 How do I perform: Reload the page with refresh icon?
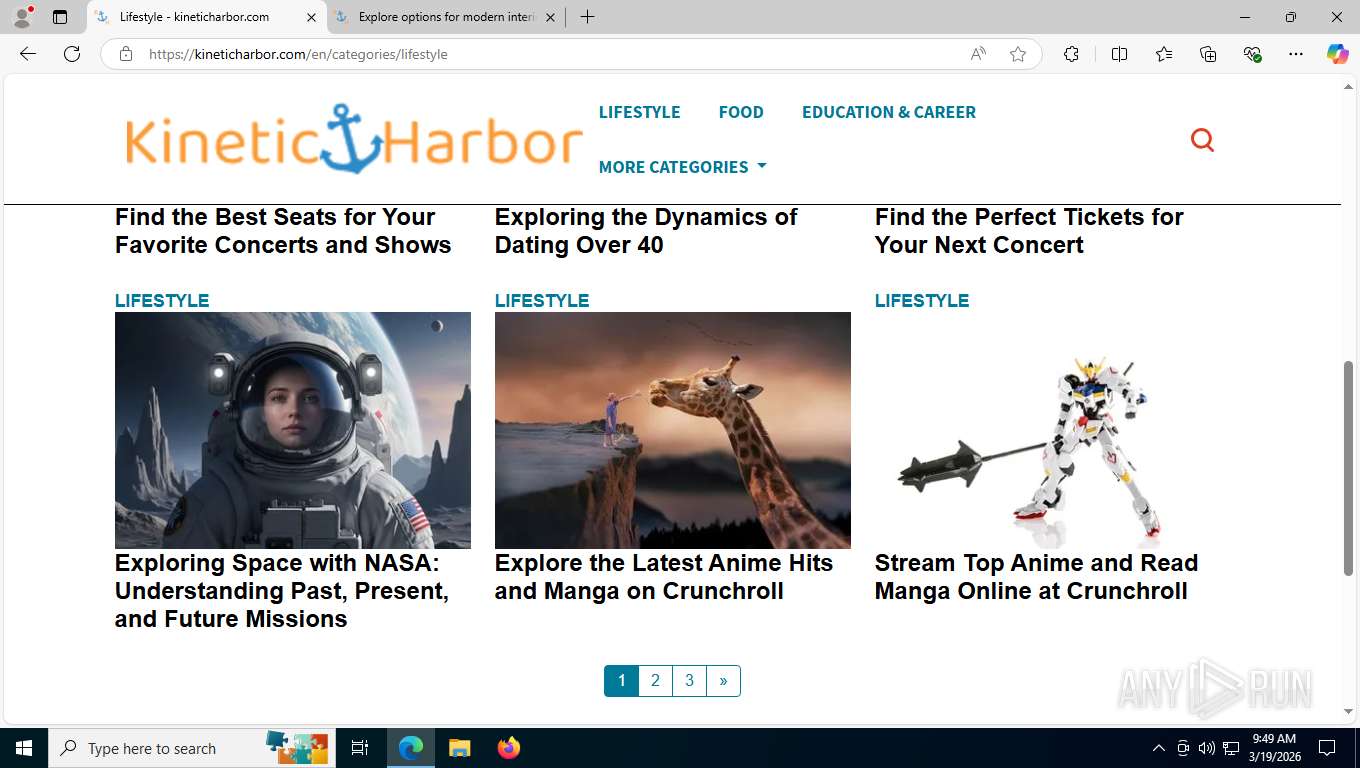point(72,54)
